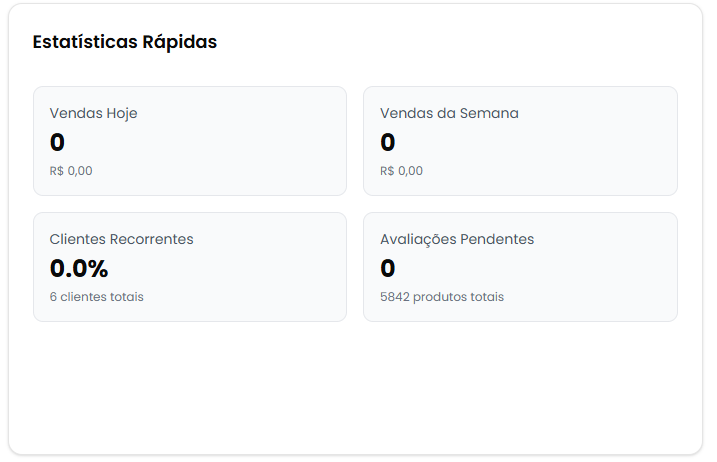The width and height of the screenshot is (717, 462).
Task: Click the '5842 produtos totais' caption
Action: (442, 297)
